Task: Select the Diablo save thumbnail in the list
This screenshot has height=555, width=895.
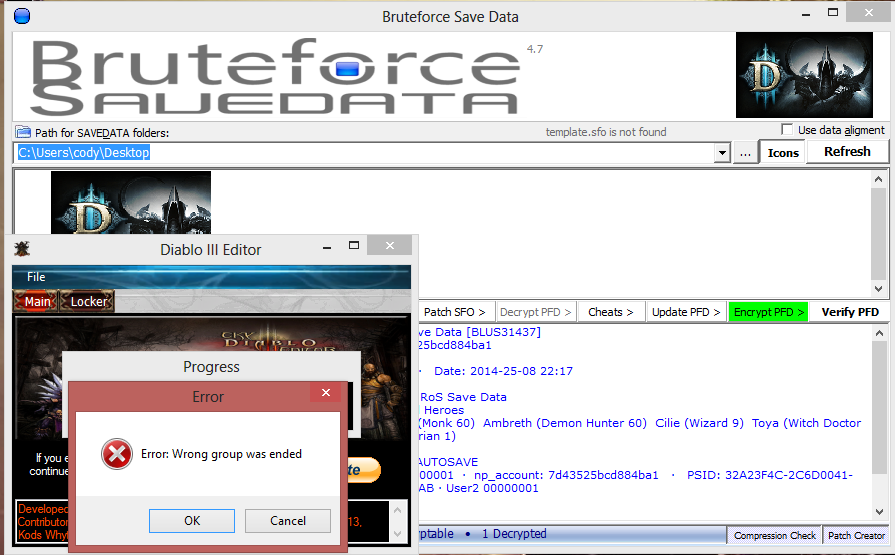Action: 131,203
